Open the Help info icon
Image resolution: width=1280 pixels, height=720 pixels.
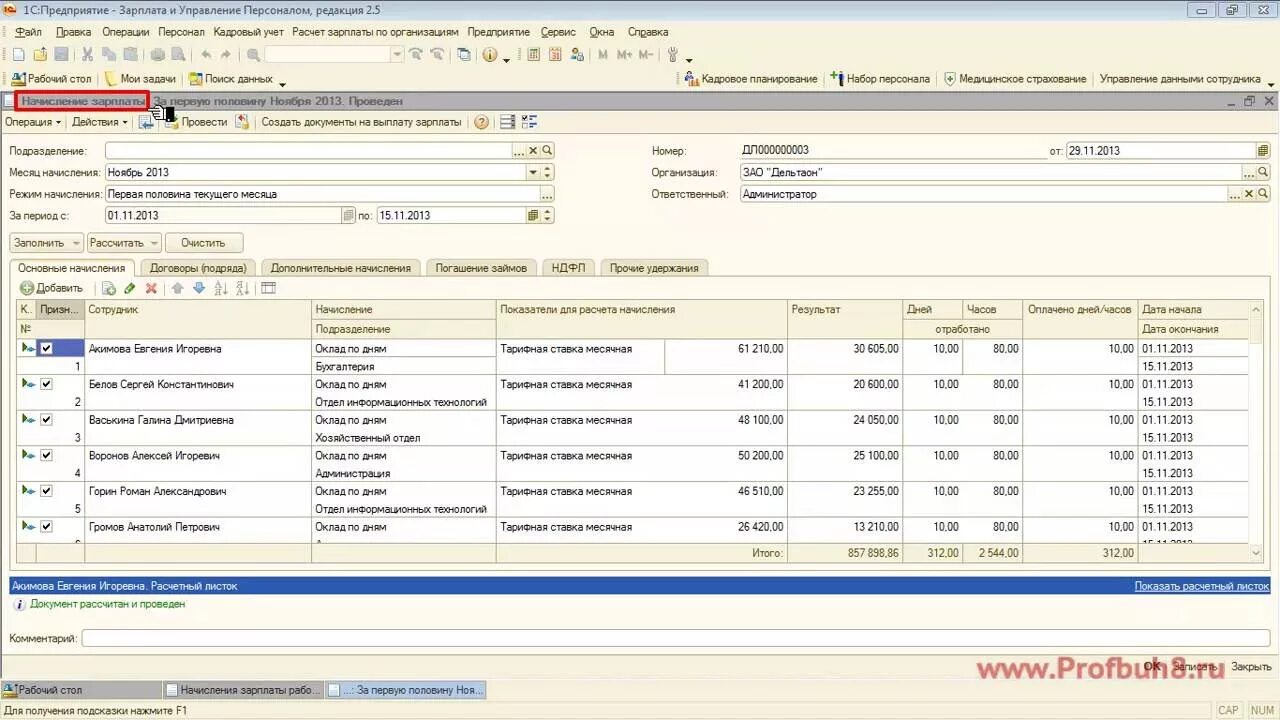[x=490, y=55]
